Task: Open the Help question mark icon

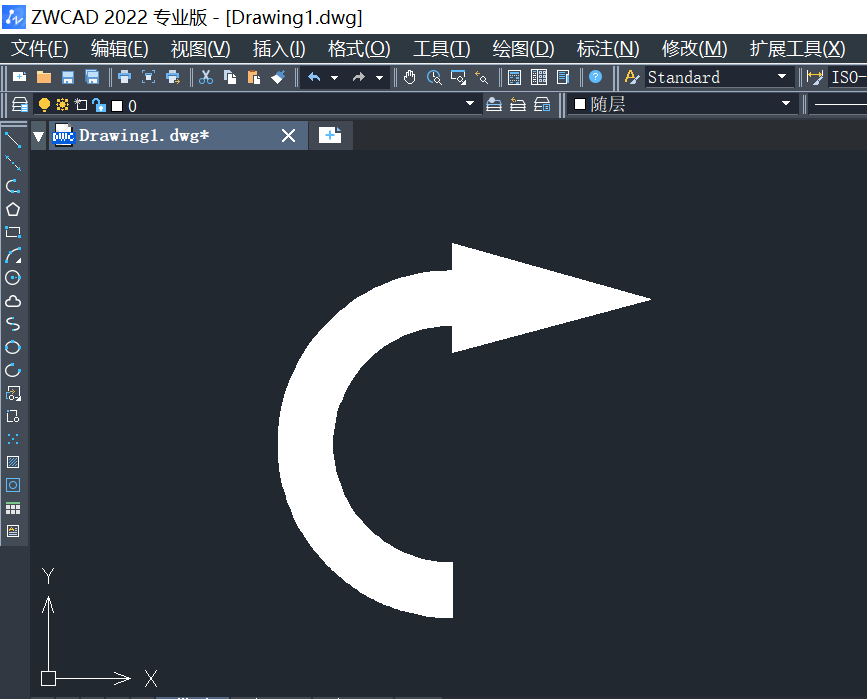Action: (x=595, y=77)
